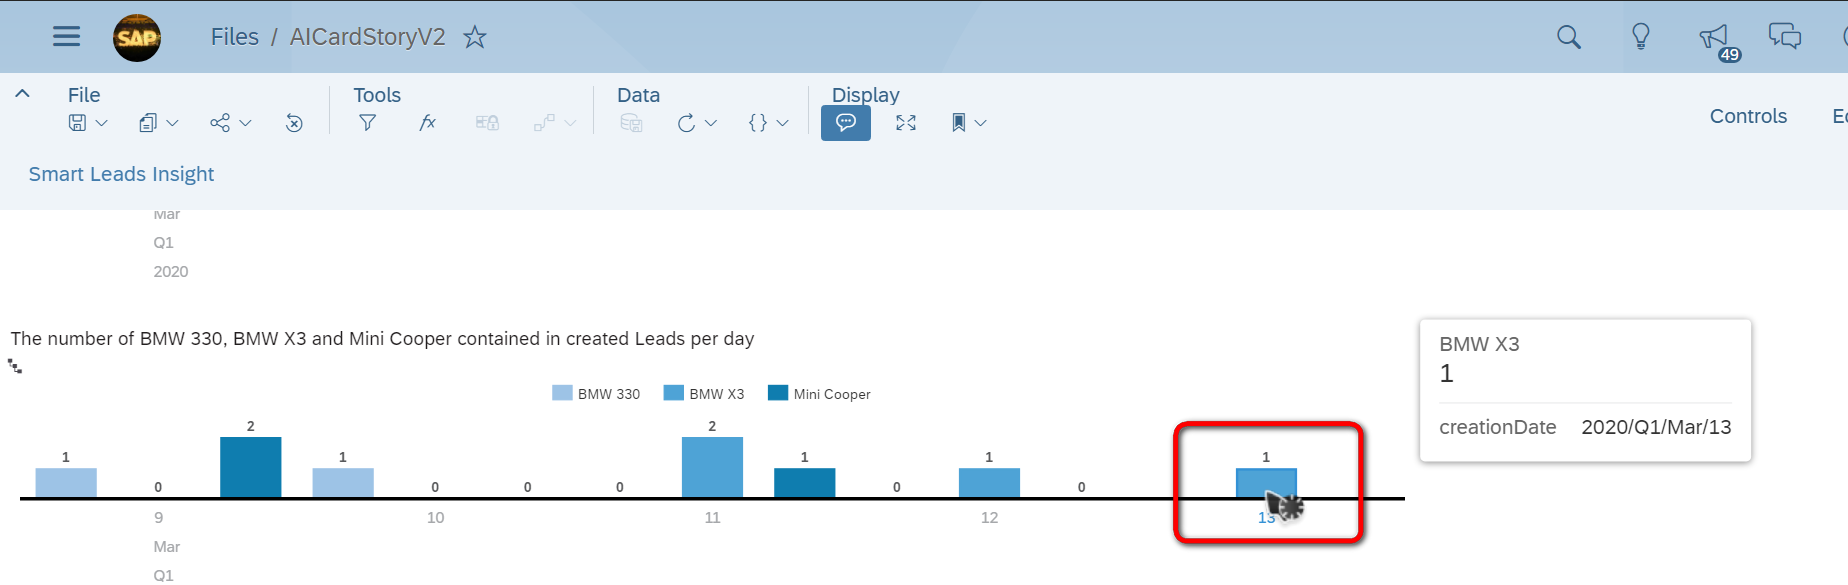Screen dimensions: 1848x585
Task: Click the AICardStoryV2 breadcrumb title
Action: point(368,37)
